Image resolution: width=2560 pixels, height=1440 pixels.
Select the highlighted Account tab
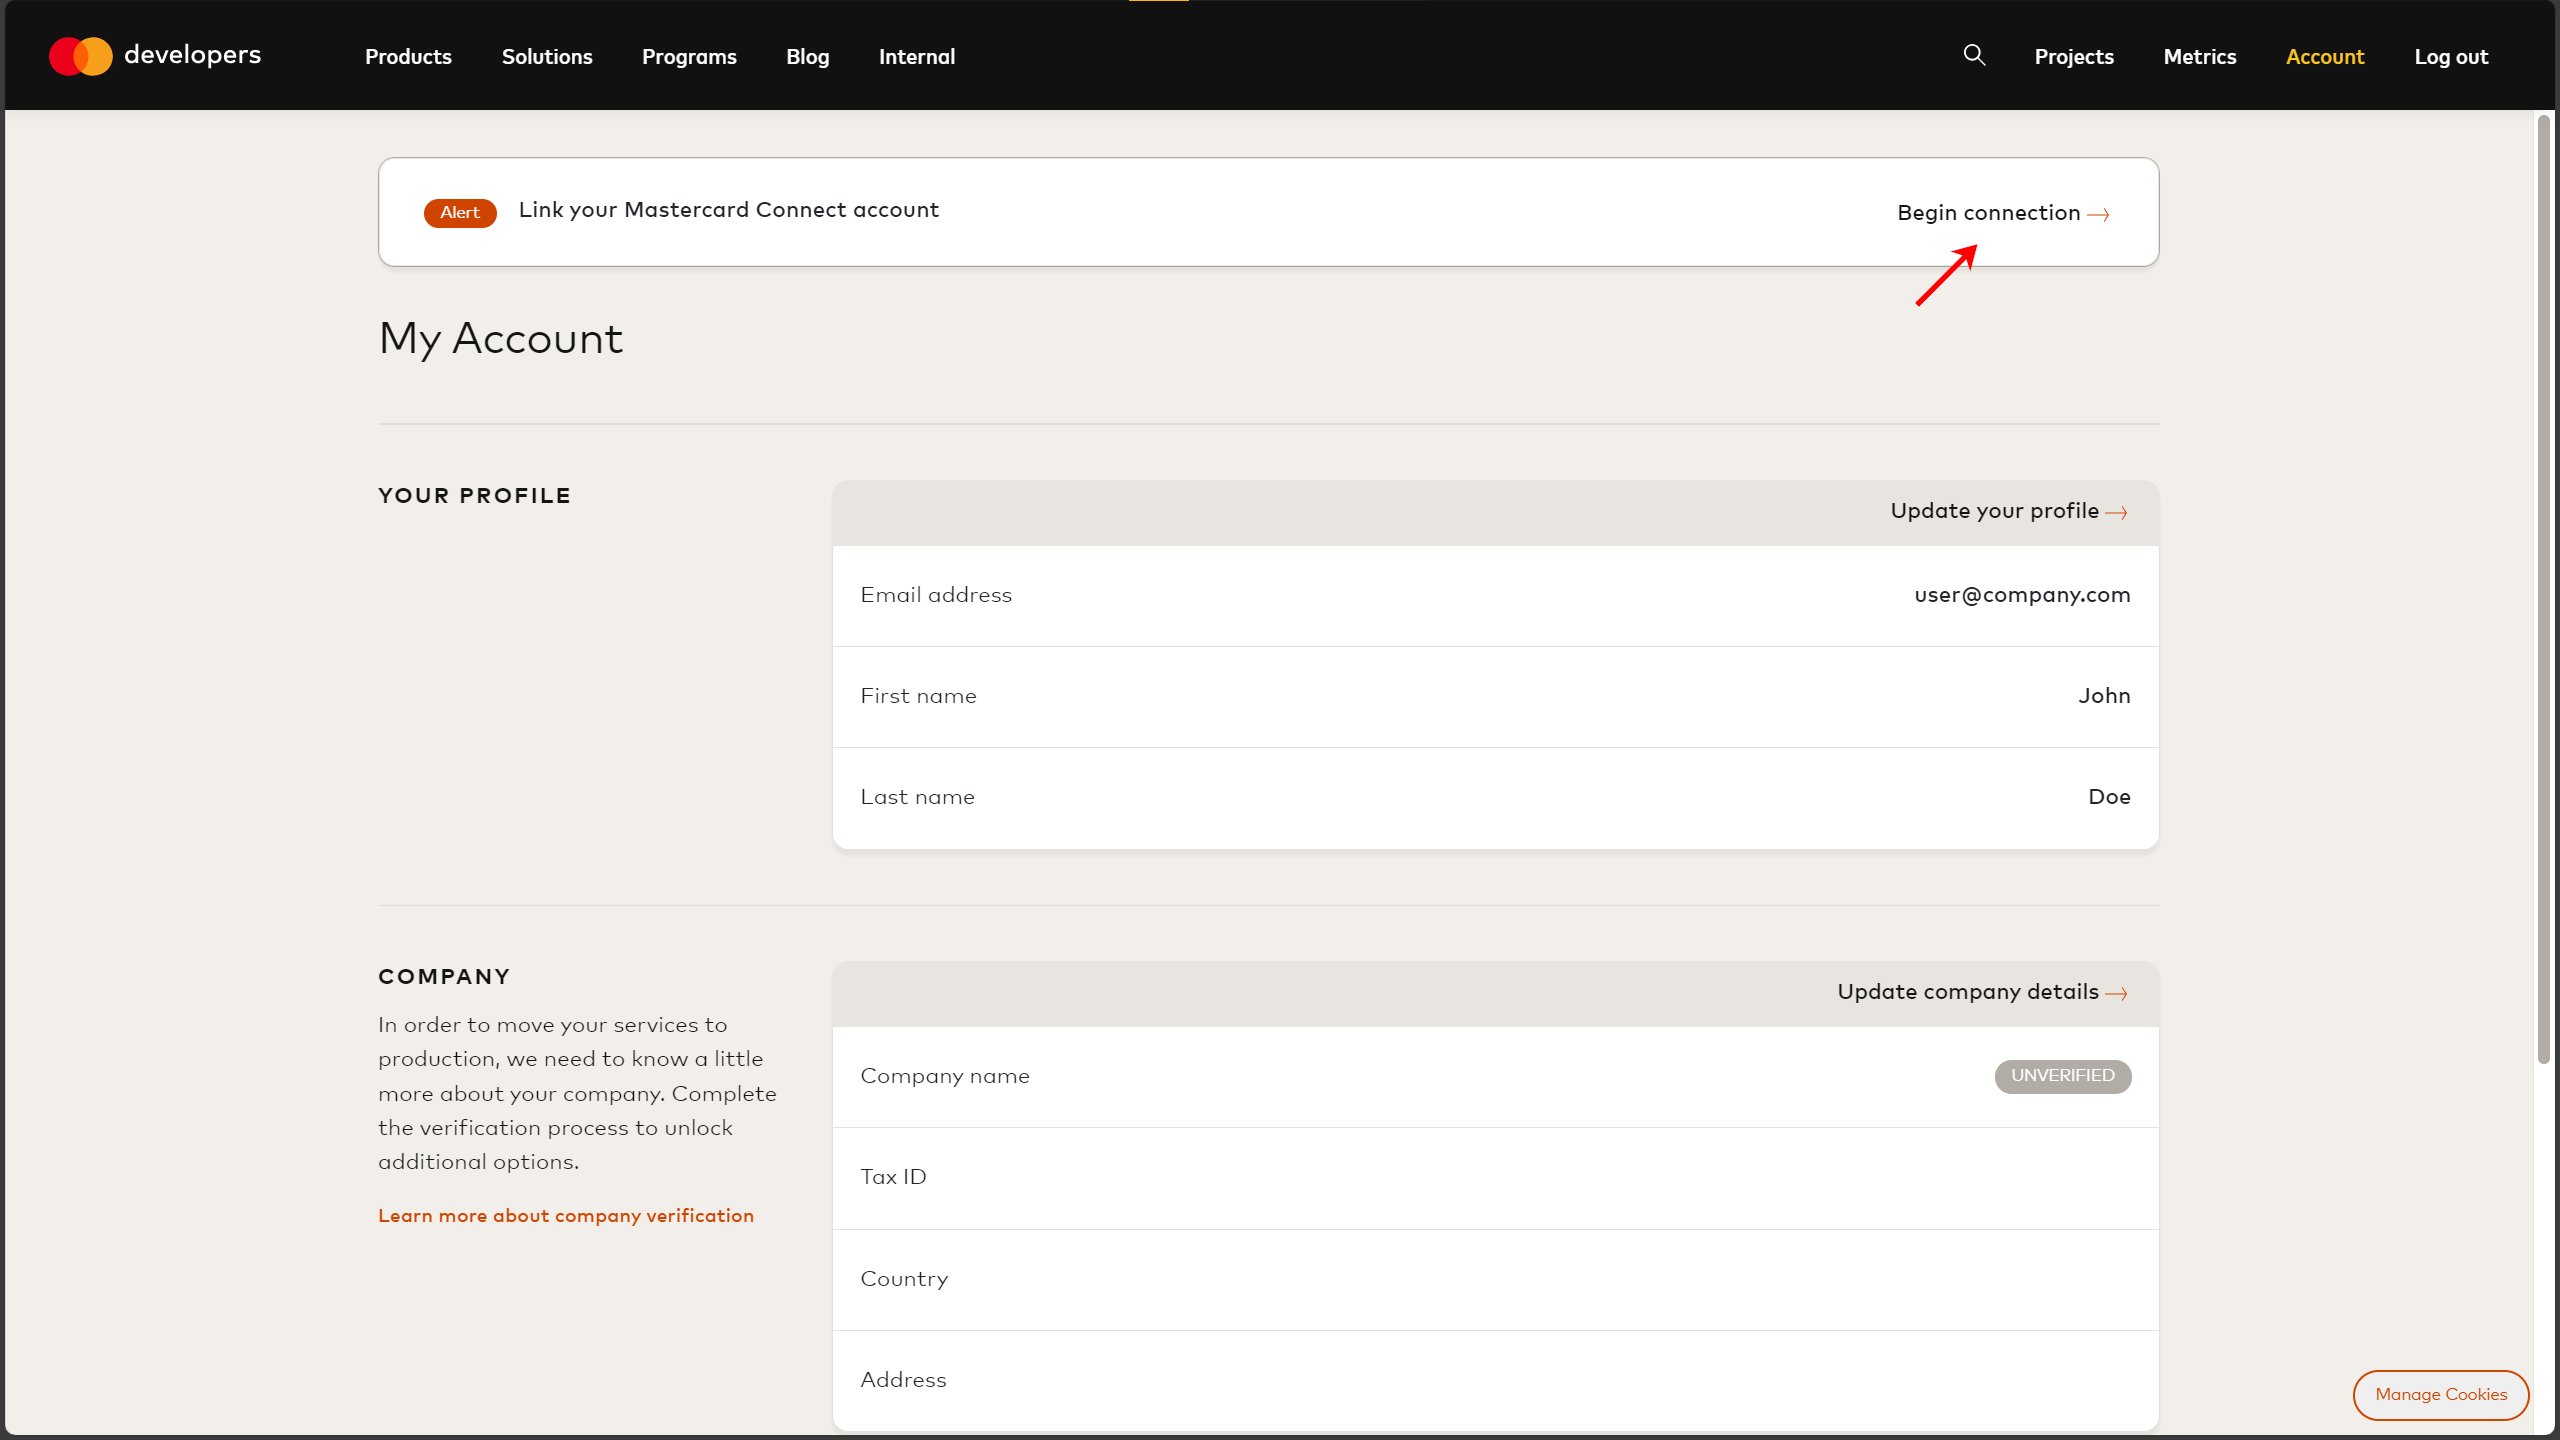(2324, 57)
